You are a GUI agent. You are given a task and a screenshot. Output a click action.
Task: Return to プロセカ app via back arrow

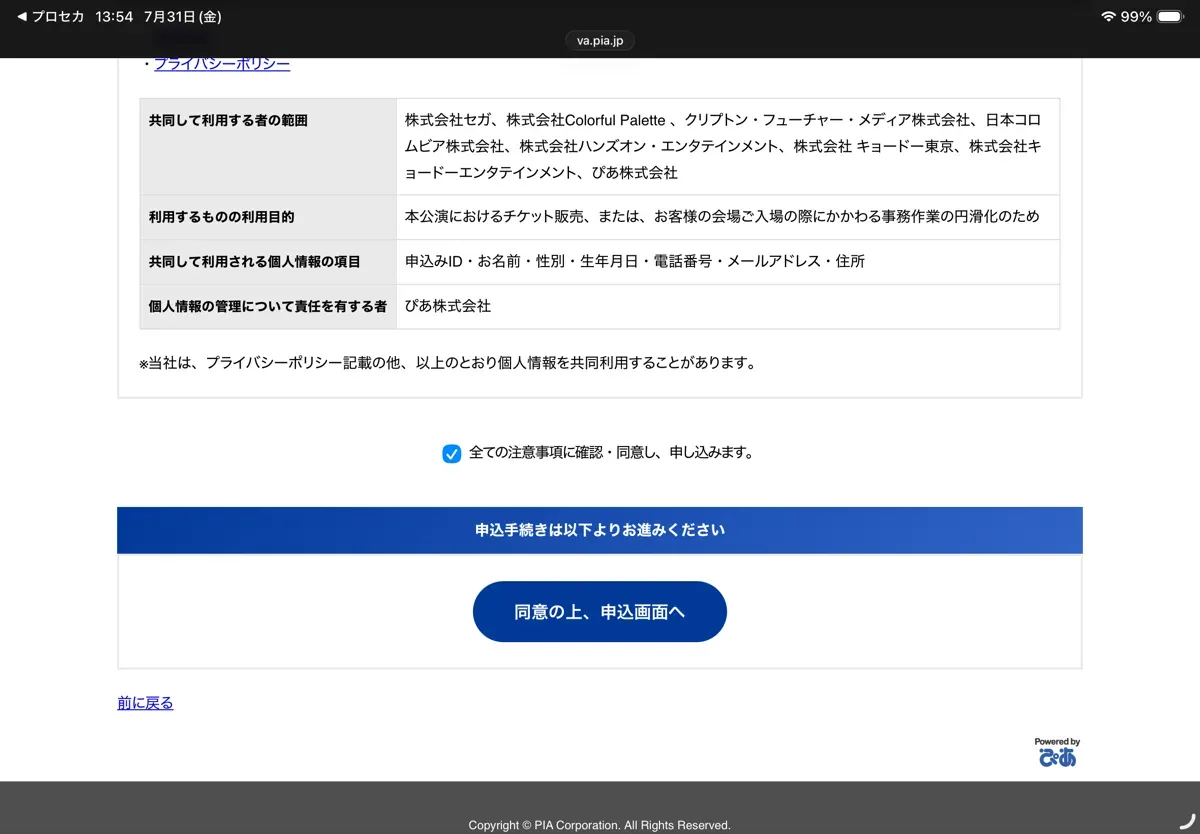click(x=50, y=17)
